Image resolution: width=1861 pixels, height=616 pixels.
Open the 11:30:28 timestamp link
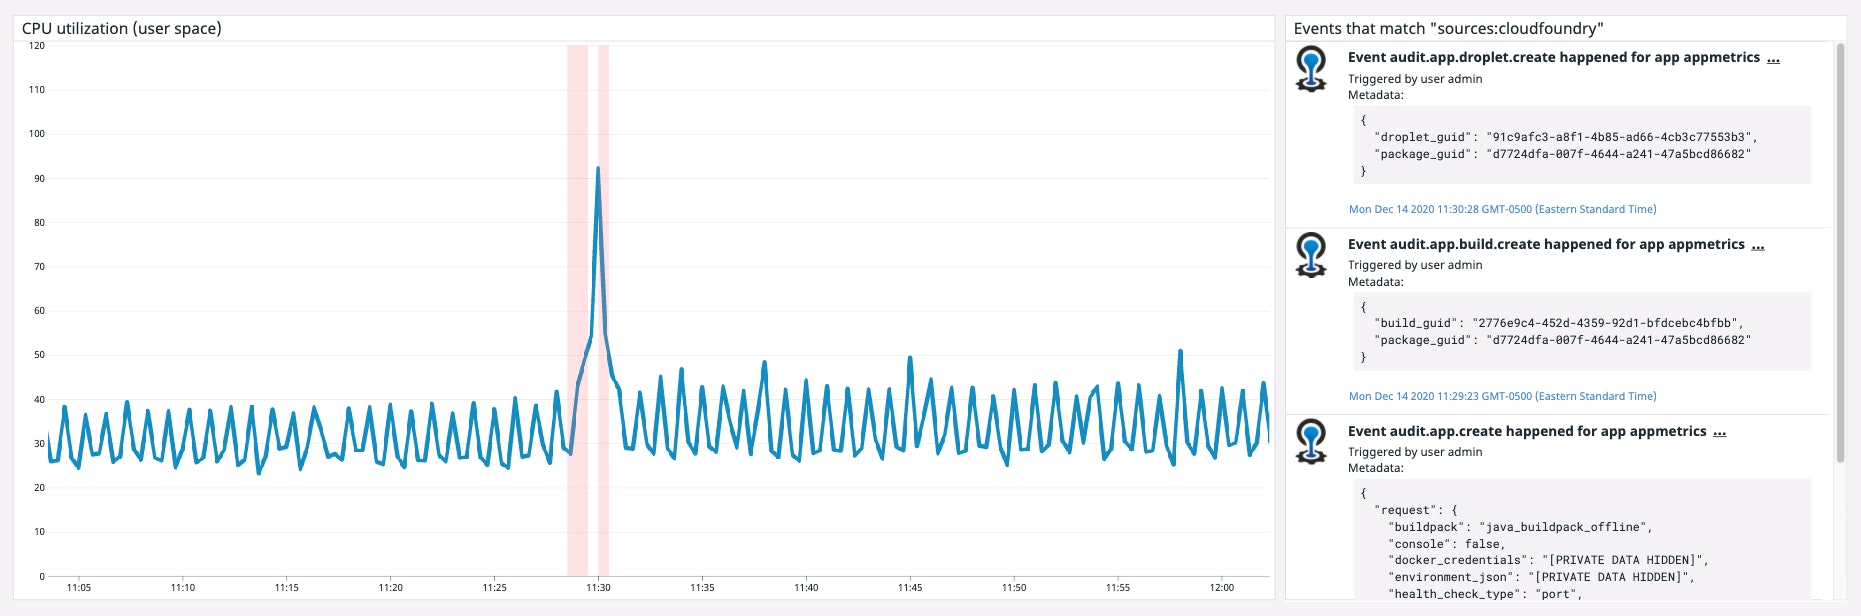(1502, 209)
